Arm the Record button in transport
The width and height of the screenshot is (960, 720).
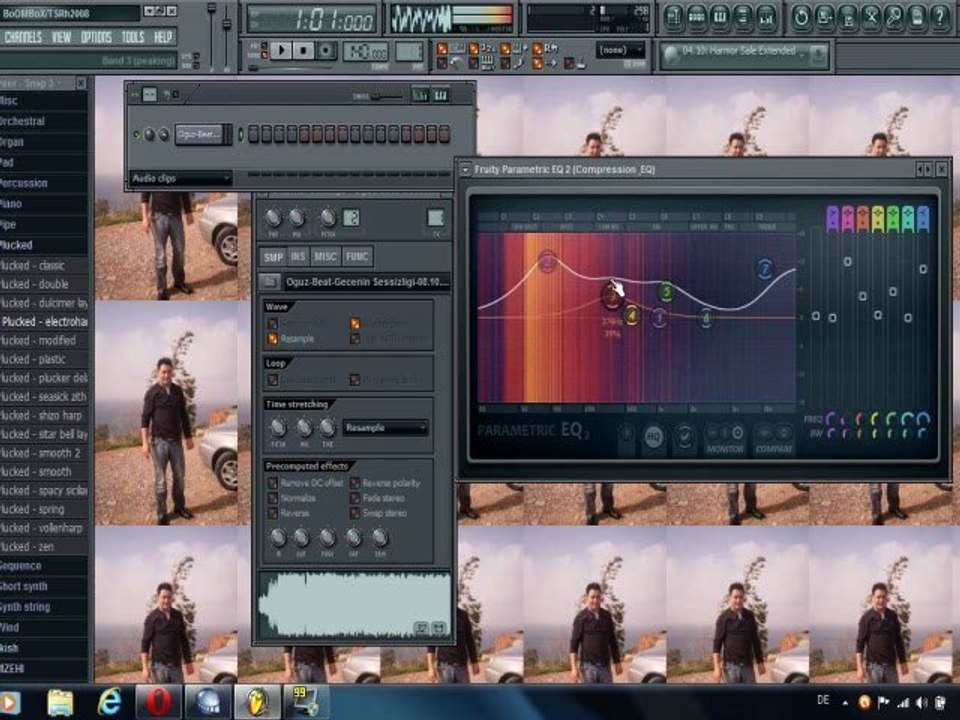(x=326, y=50)
